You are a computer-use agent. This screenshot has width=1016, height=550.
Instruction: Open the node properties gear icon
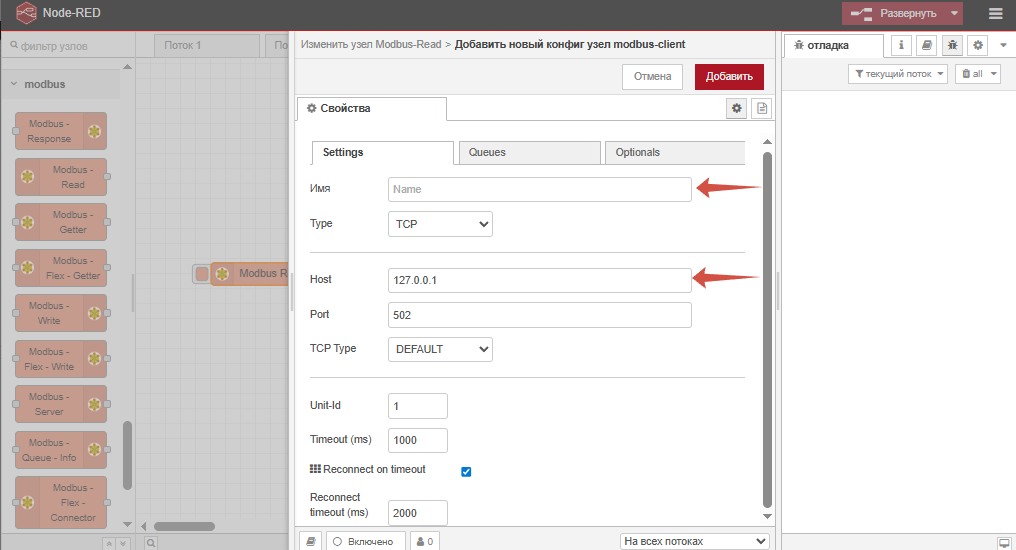[x=737, y=108]
